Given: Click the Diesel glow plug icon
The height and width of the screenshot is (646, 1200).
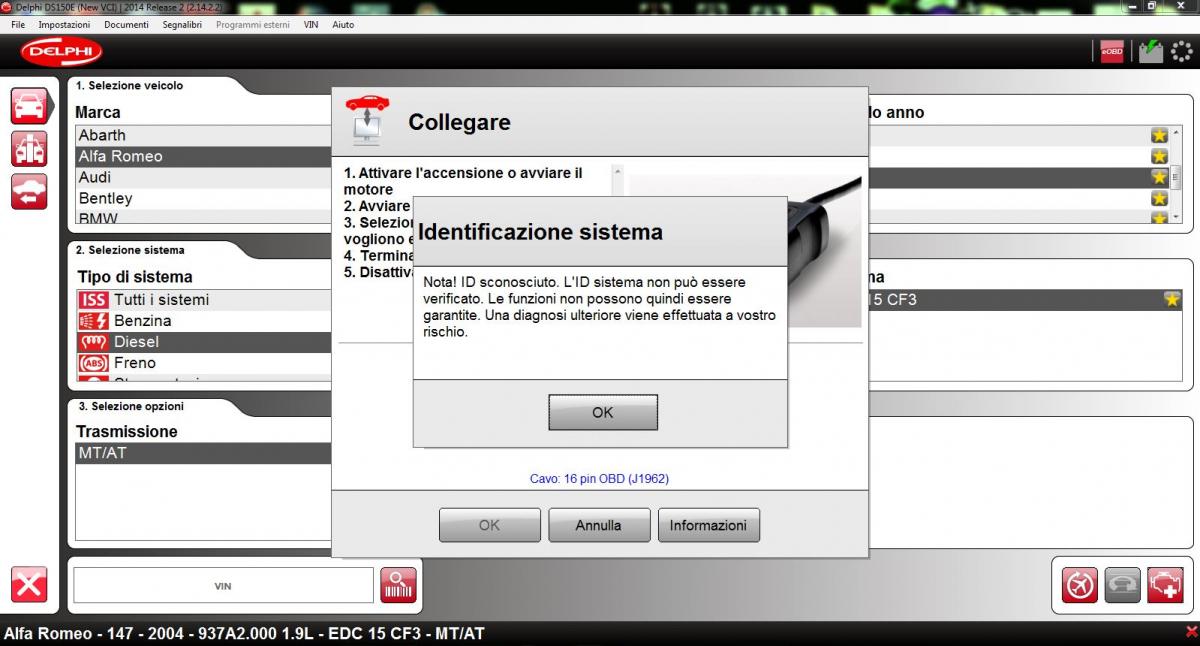Looking at the screenshot, I should tap(93, 342).
